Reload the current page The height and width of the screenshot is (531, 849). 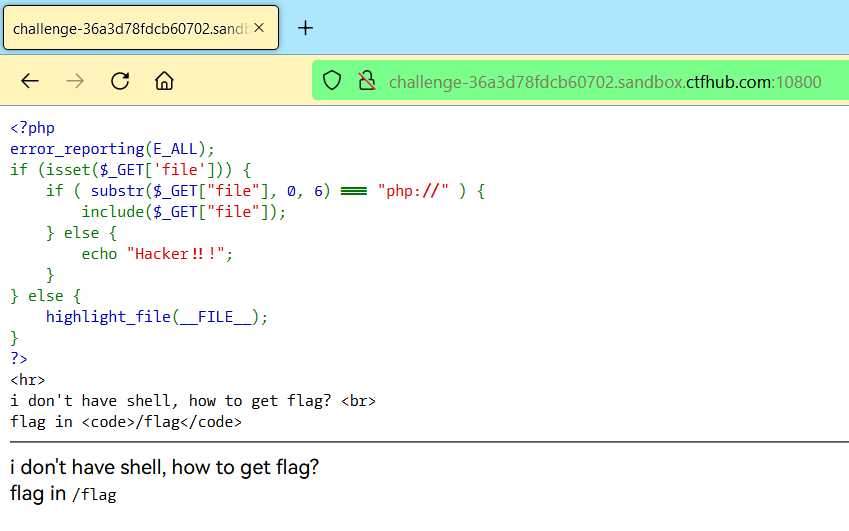tap(120, 81)
